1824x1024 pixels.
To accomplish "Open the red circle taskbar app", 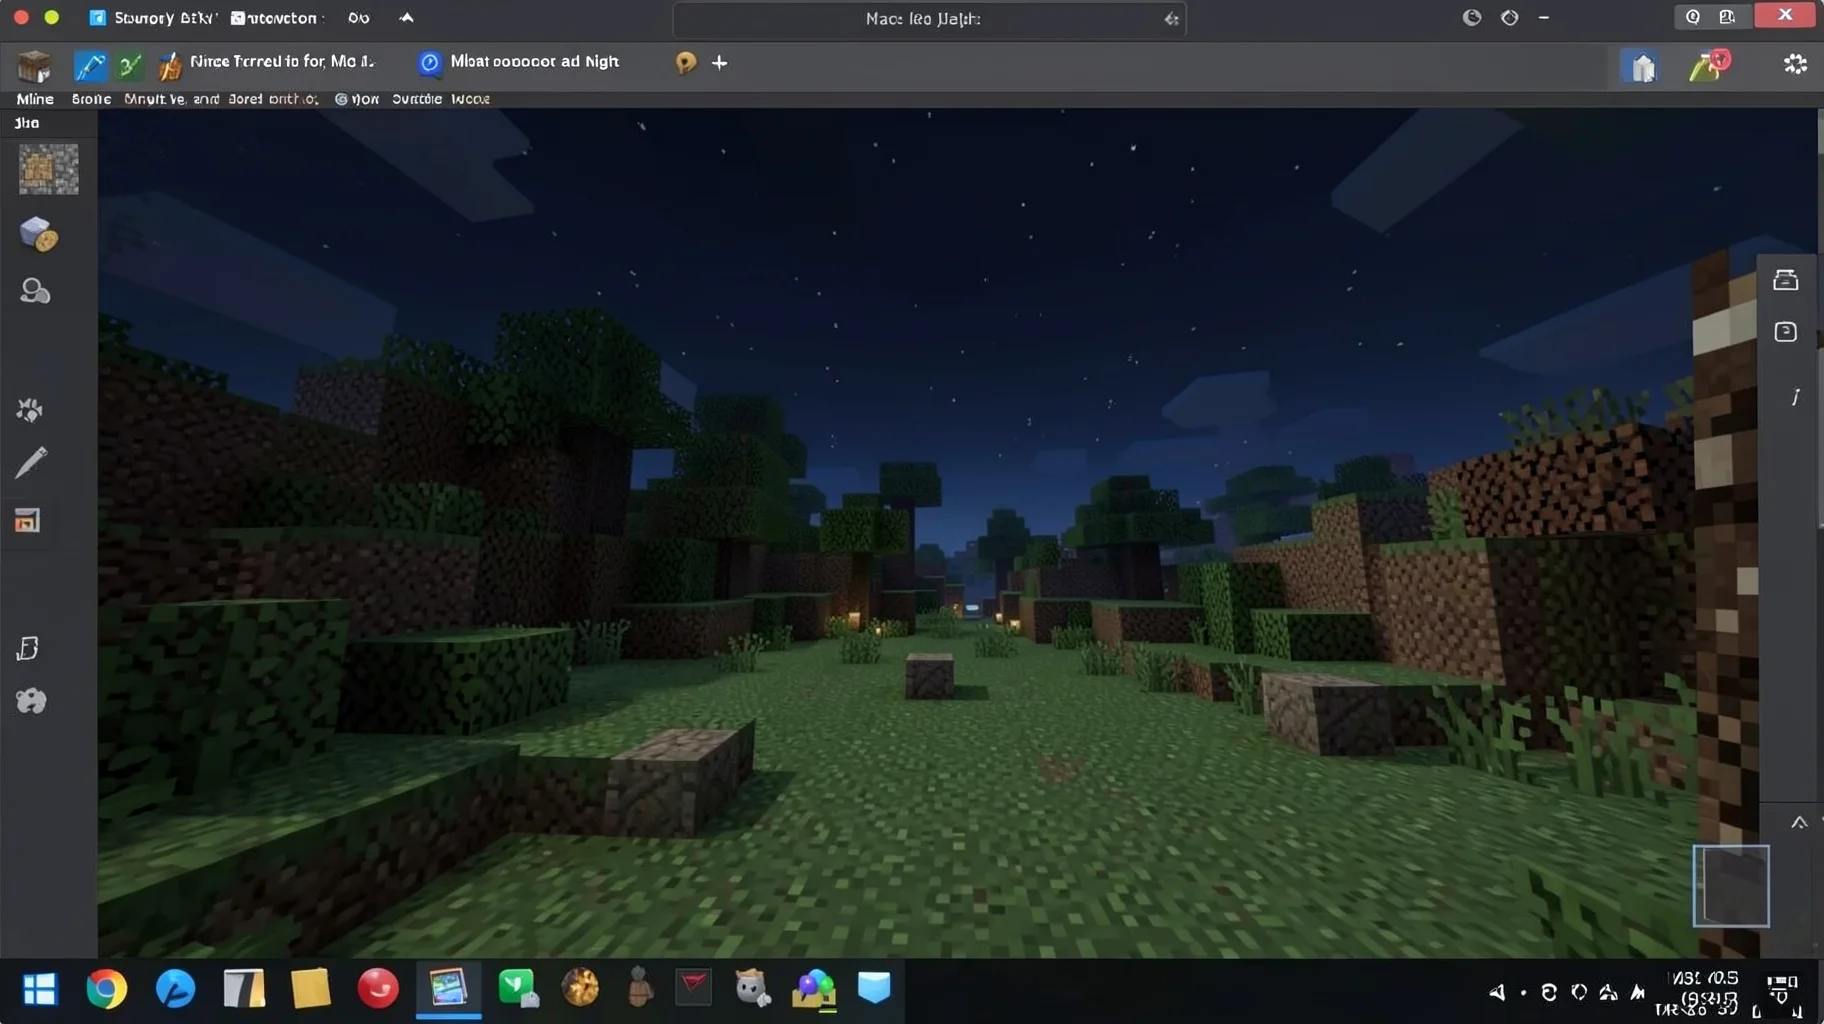I will point(378,988).
